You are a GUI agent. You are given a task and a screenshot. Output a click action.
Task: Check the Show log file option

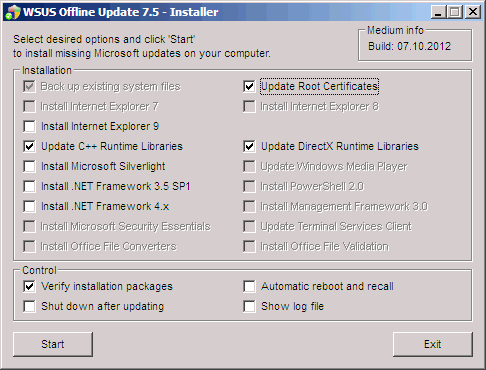click(249, 307)
